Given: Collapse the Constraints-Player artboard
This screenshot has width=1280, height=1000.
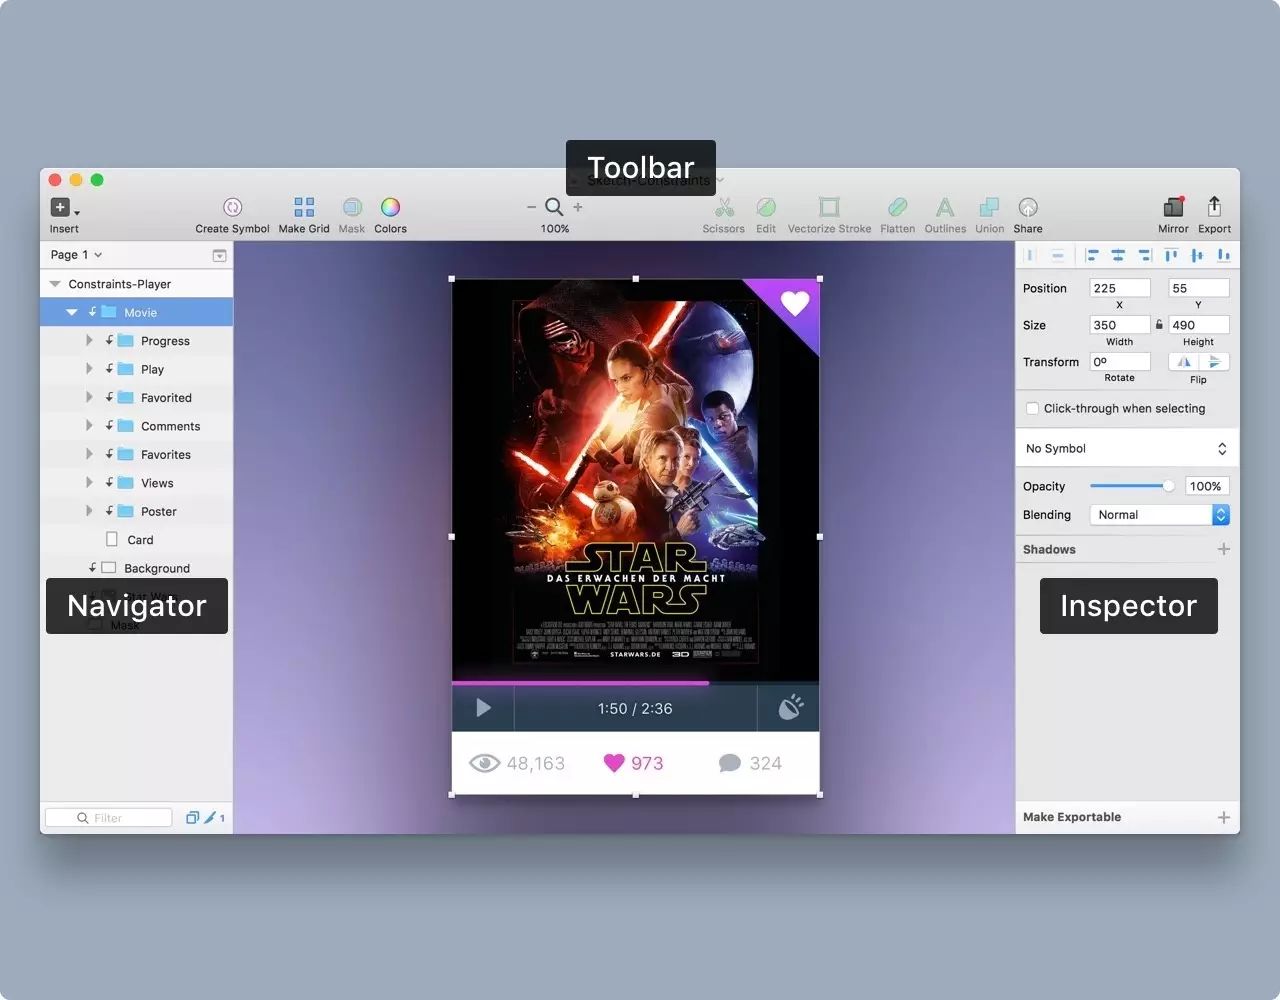Looking at the screenshot, I should point(55,284).
